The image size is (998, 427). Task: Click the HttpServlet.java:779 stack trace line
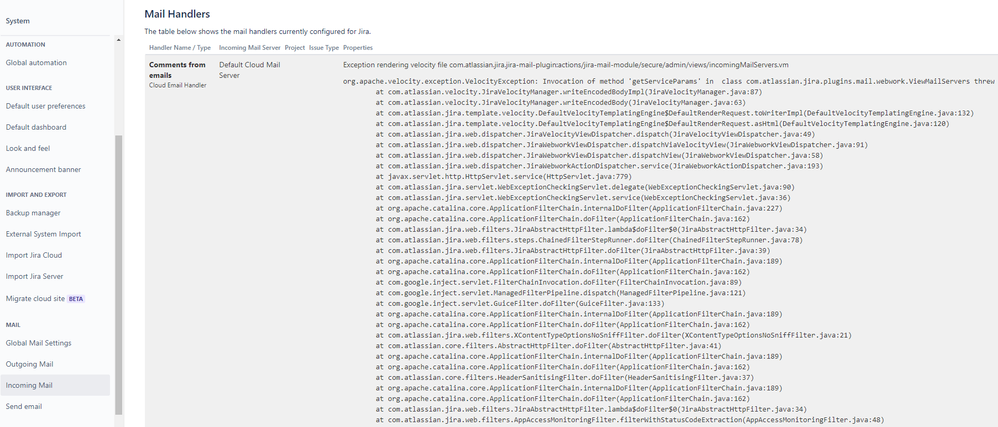[x=503, y=177]
